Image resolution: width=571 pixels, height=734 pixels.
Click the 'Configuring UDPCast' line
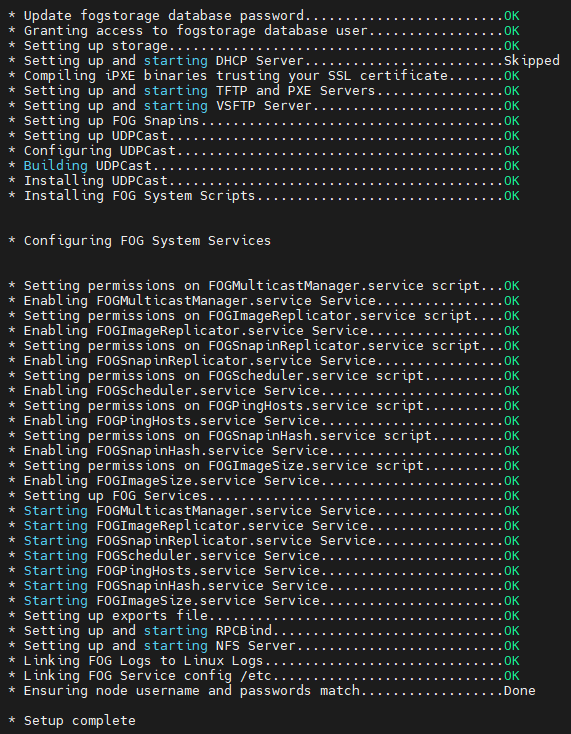264,151
